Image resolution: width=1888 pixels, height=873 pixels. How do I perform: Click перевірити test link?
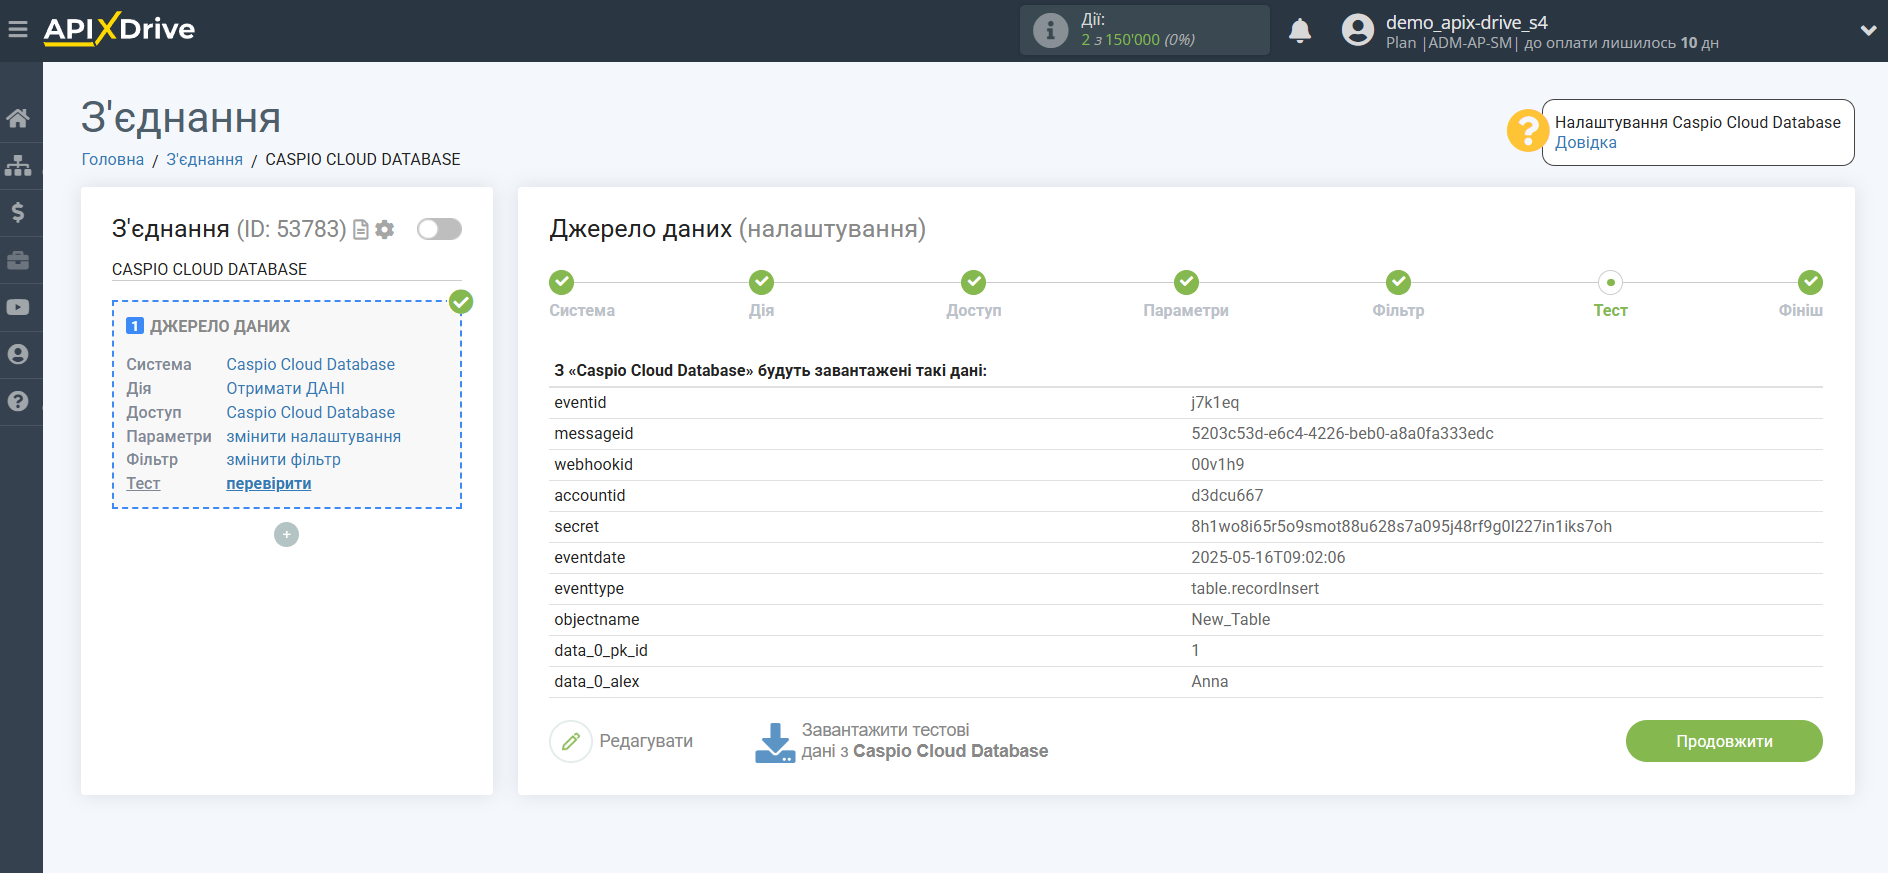268,484
